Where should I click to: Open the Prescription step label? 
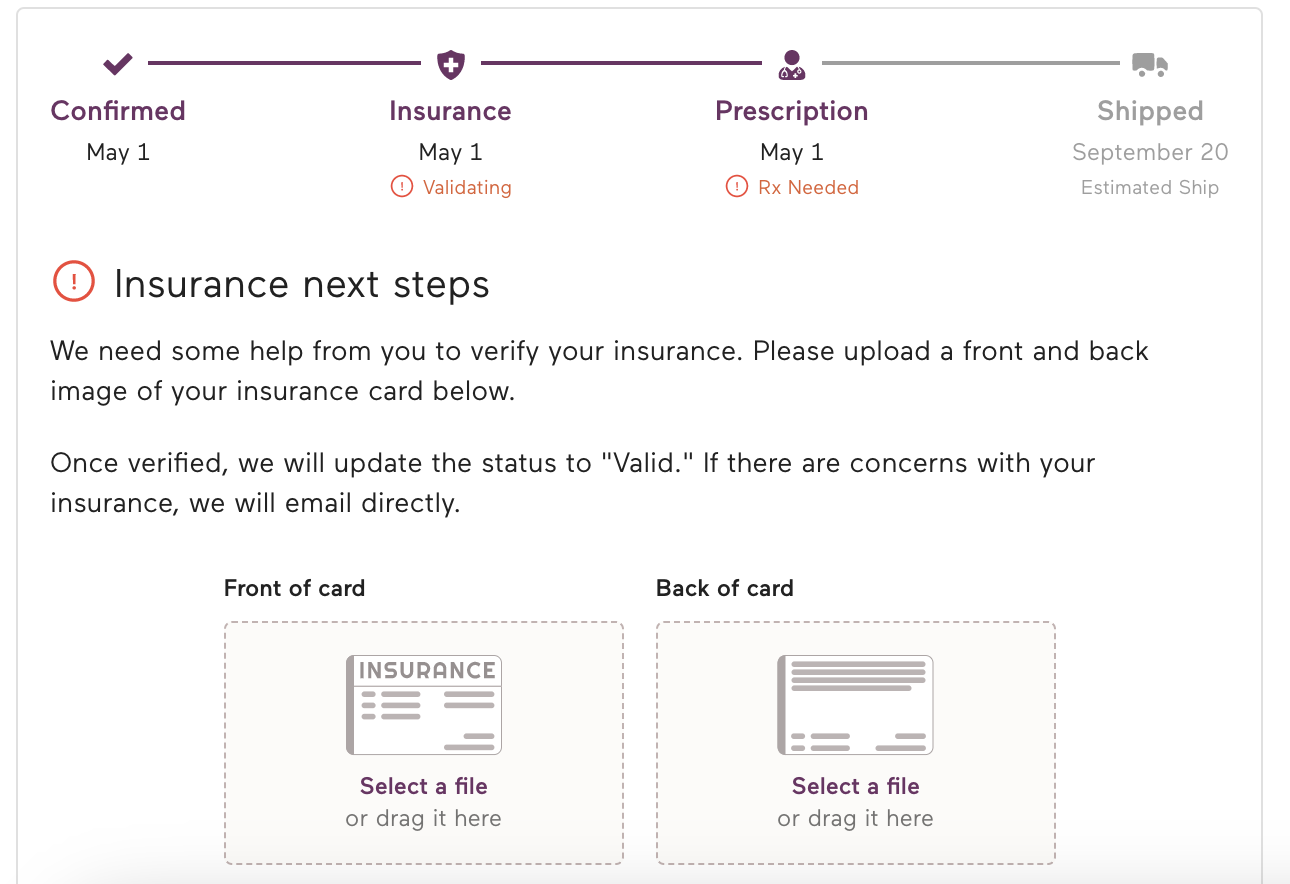[791, 111]
